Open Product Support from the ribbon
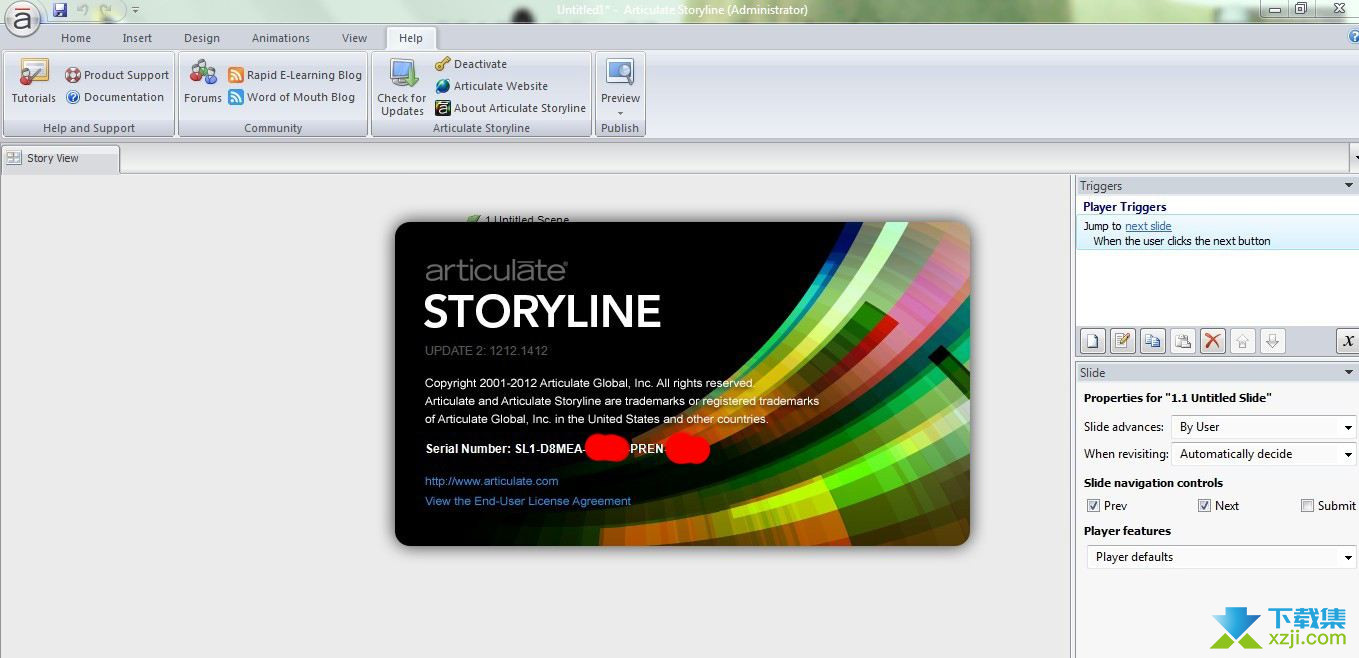1359x658 pixels. pos(117,75)
